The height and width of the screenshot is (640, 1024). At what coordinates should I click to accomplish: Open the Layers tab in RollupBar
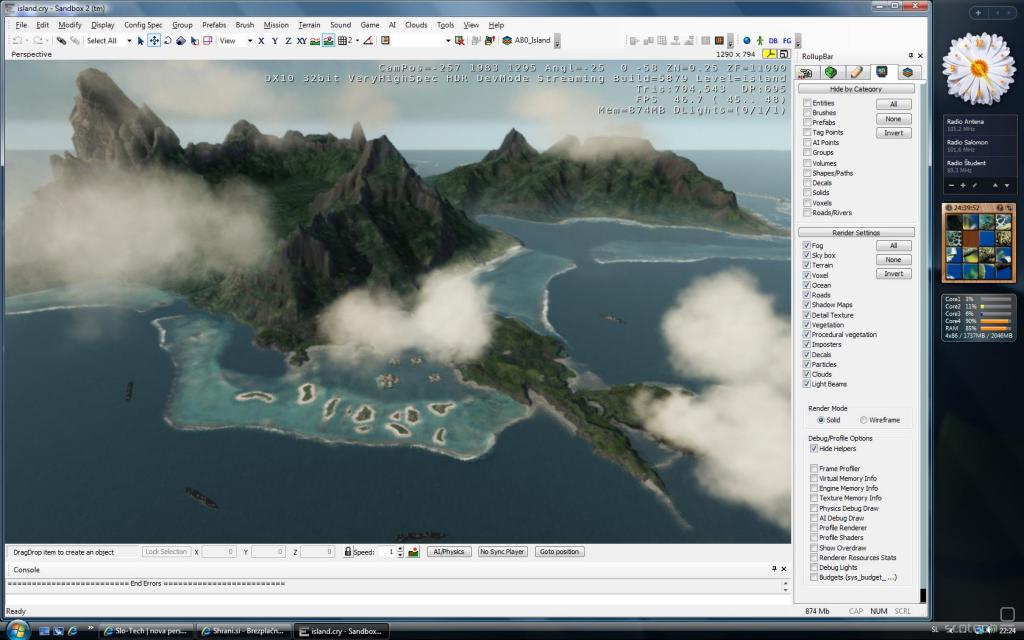tap(907, 72)
